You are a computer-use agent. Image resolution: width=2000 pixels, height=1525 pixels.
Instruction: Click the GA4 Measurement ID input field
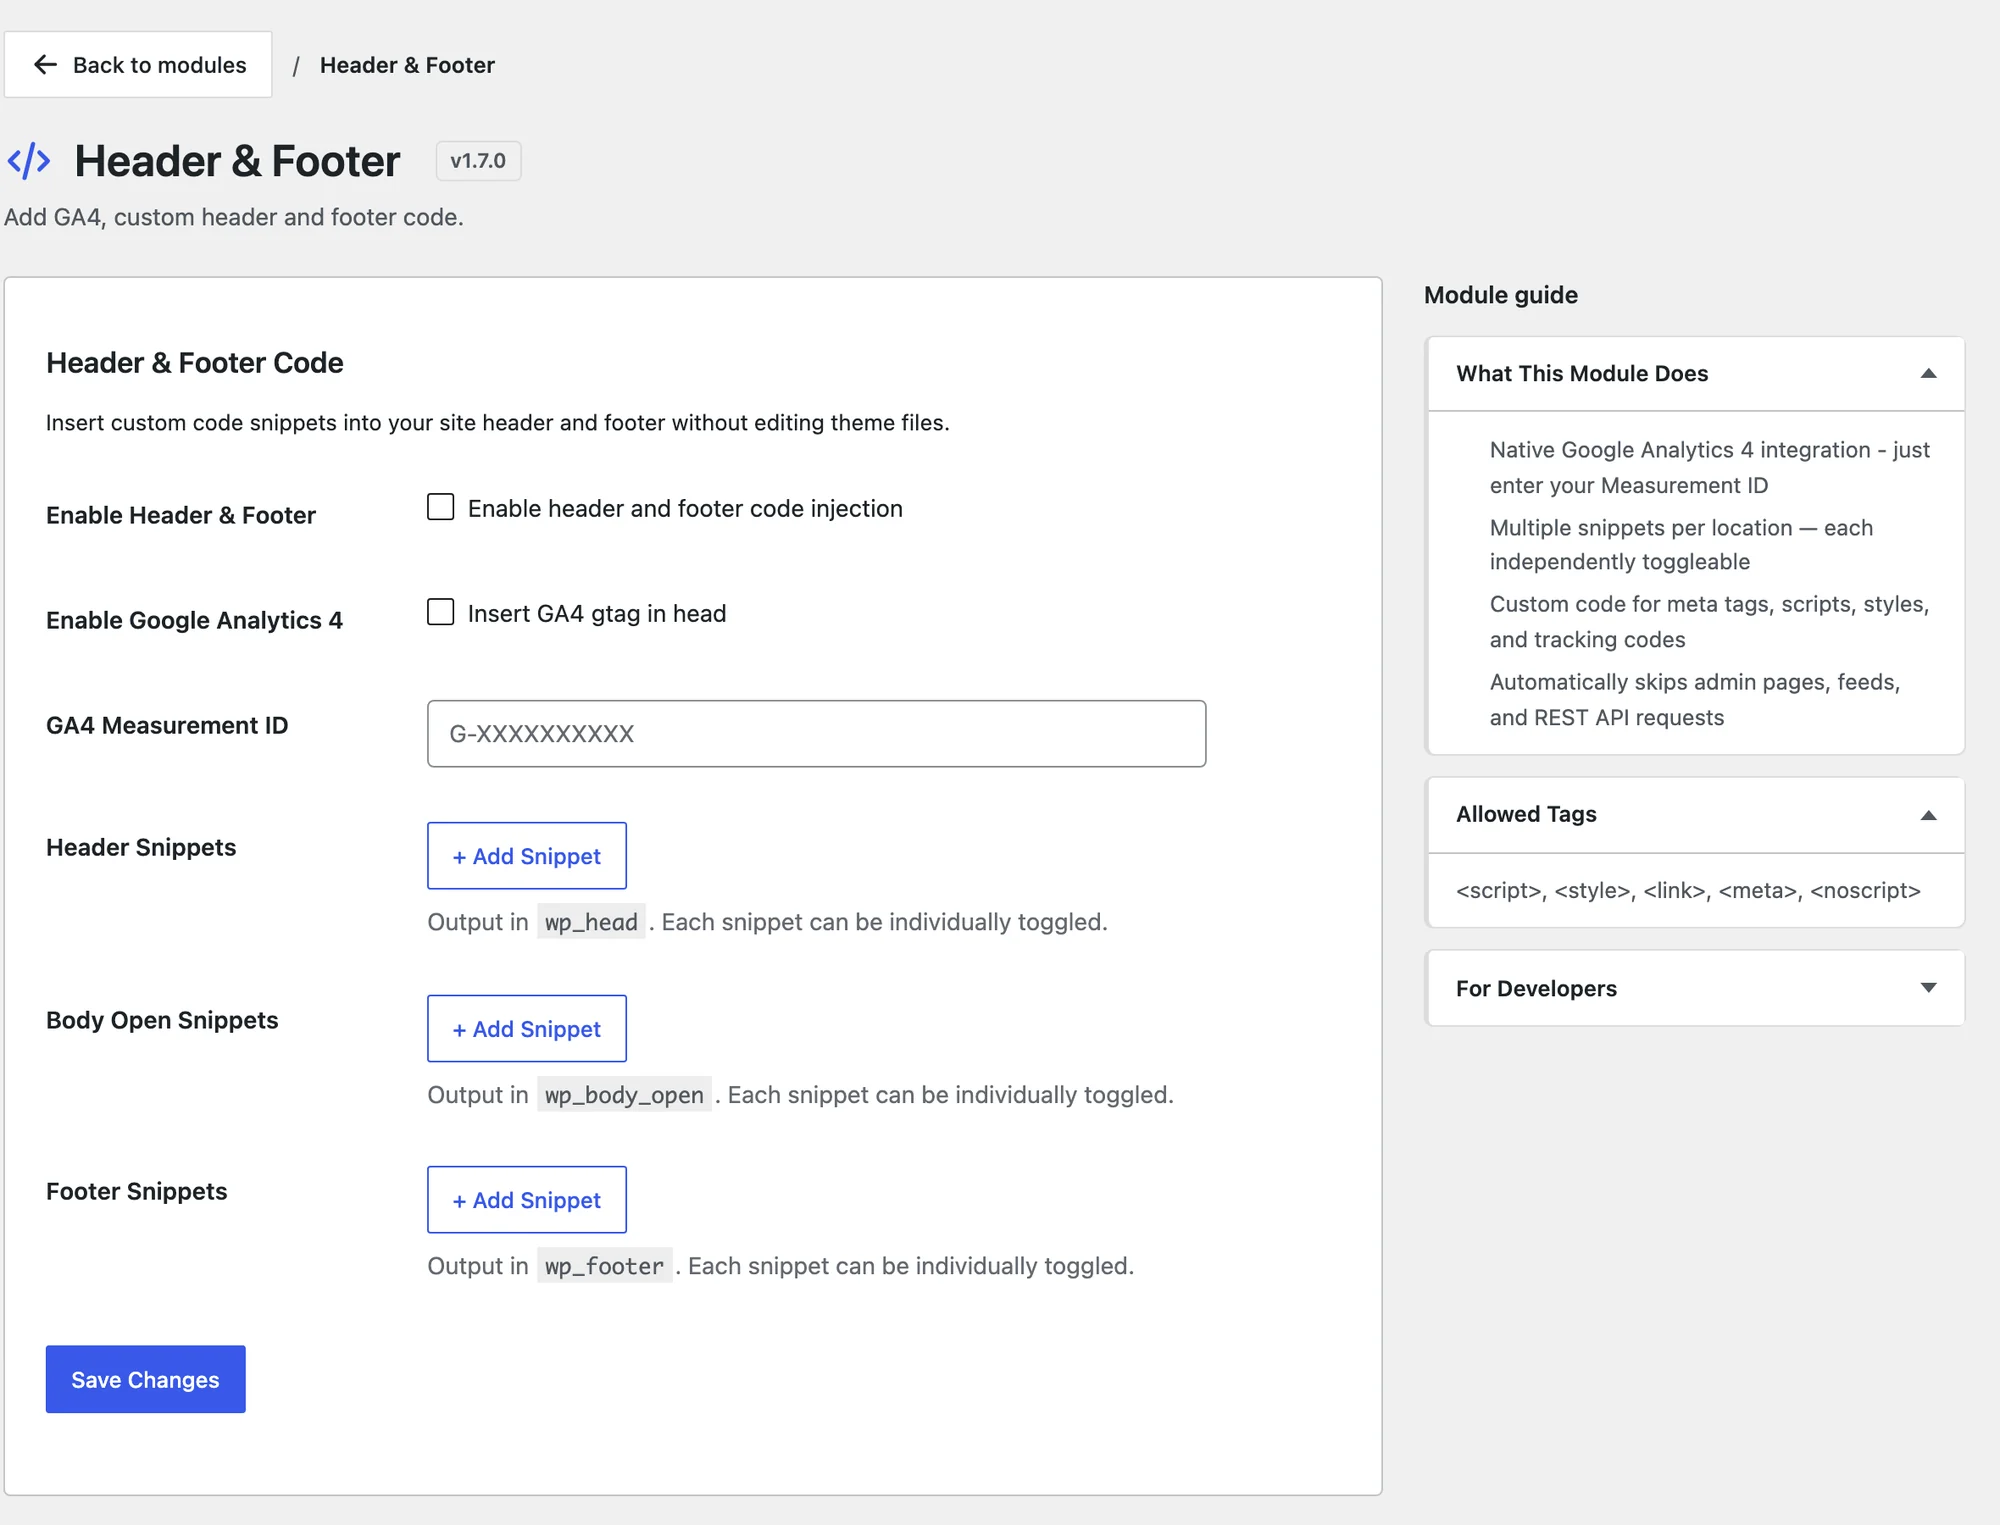816,734
